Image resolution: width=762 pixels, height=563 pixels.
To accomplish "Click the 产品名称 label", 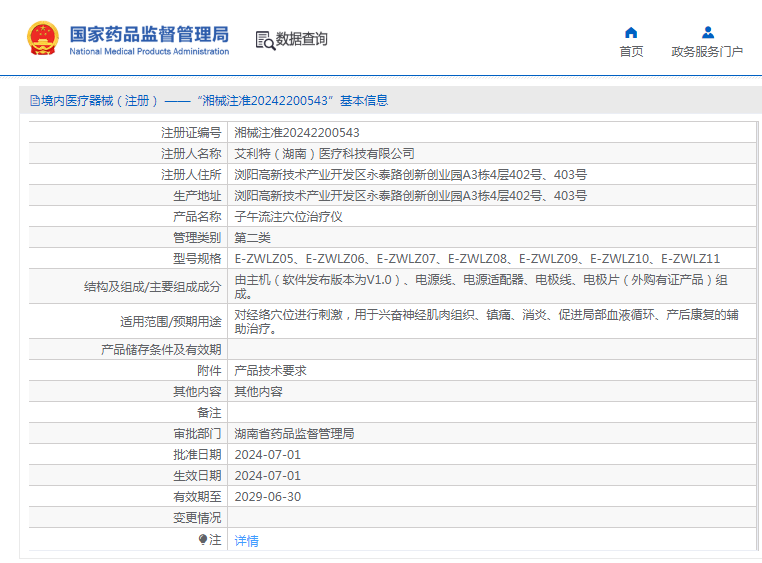I will pos(197,217).
